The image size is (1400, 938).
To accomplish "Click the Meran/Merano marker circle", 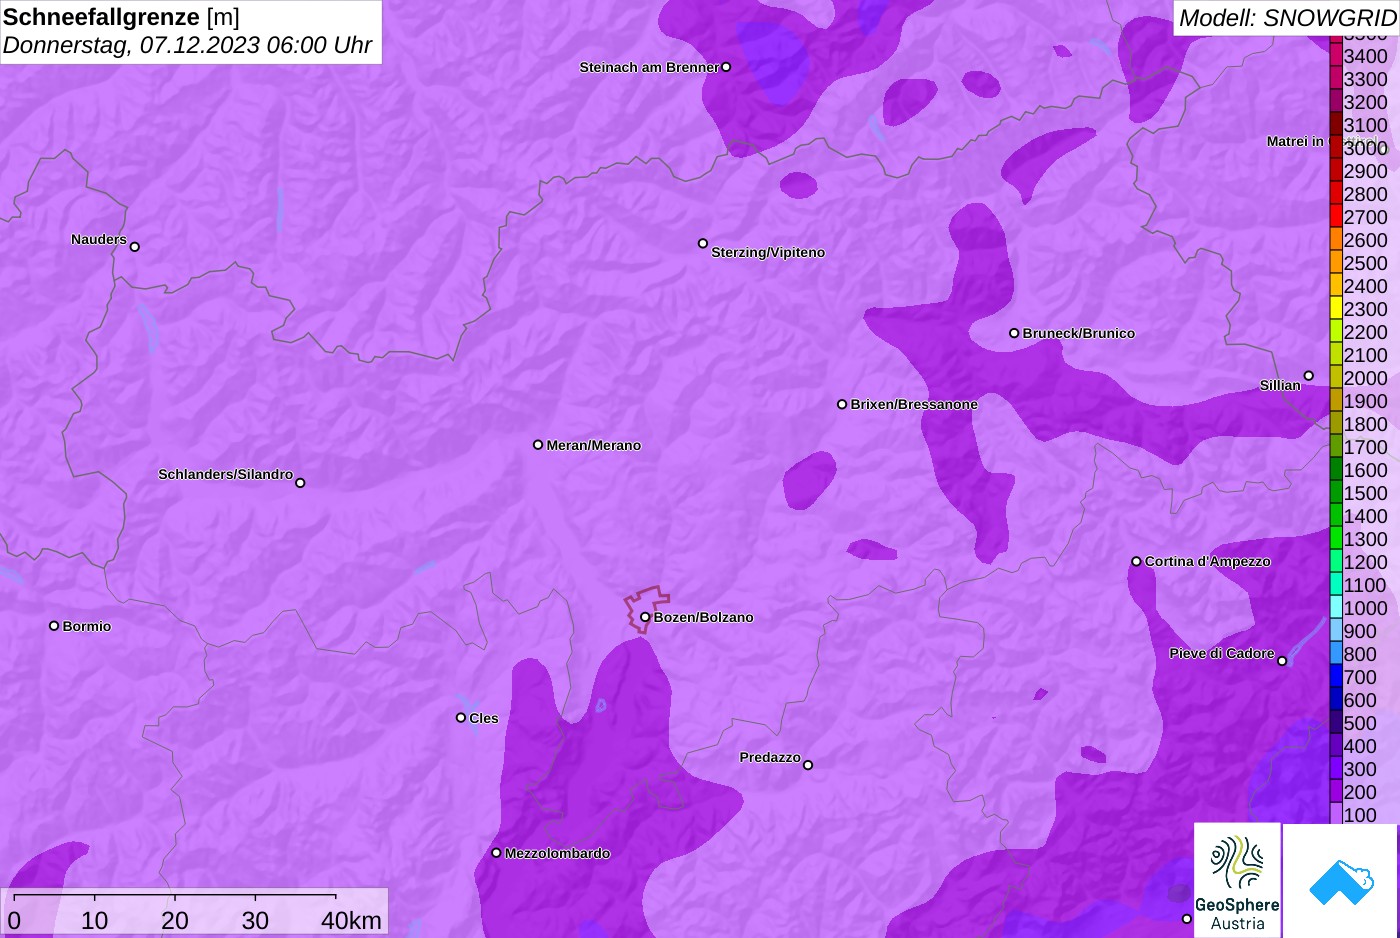I will pos(538,445).
